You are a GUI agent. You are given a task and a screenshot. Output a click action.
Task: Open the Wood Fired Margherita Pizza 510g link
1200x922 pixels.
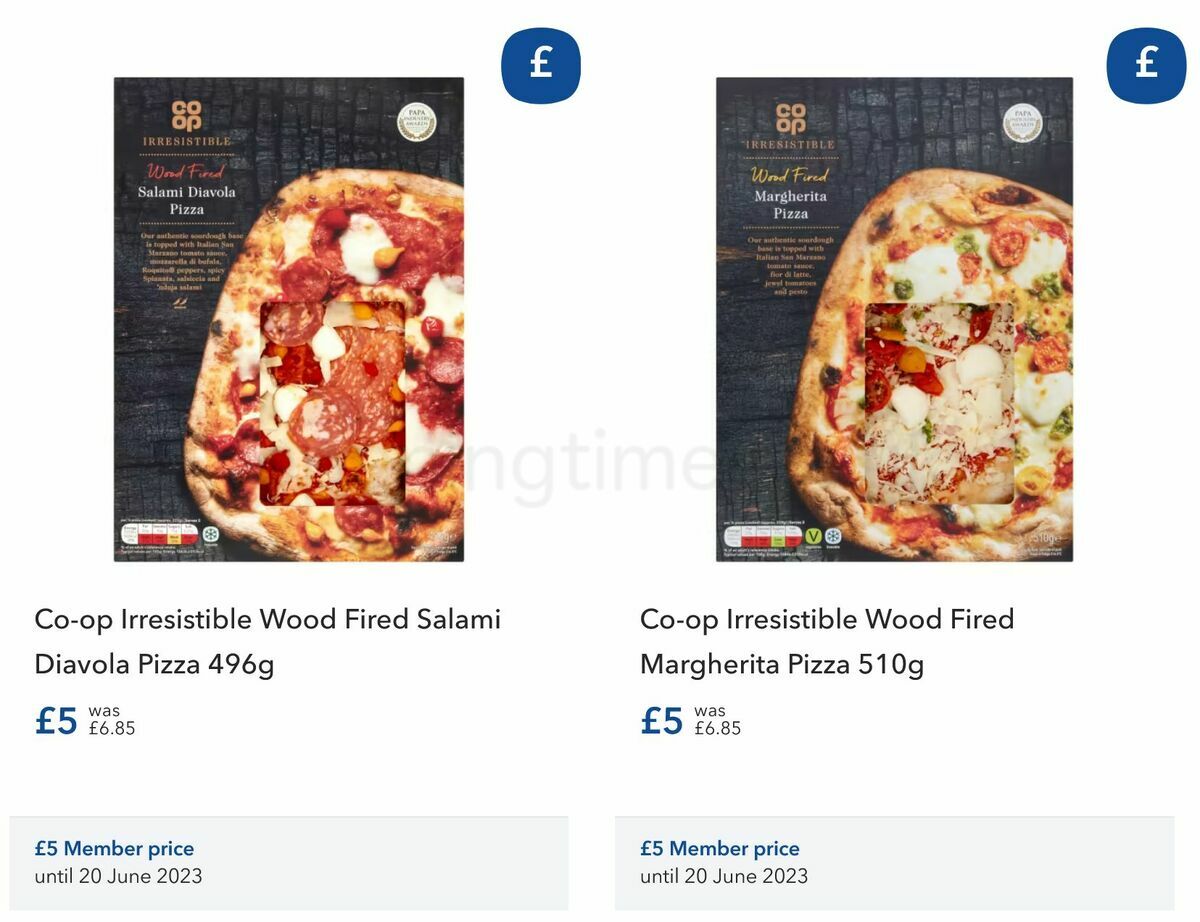[826, 640]
